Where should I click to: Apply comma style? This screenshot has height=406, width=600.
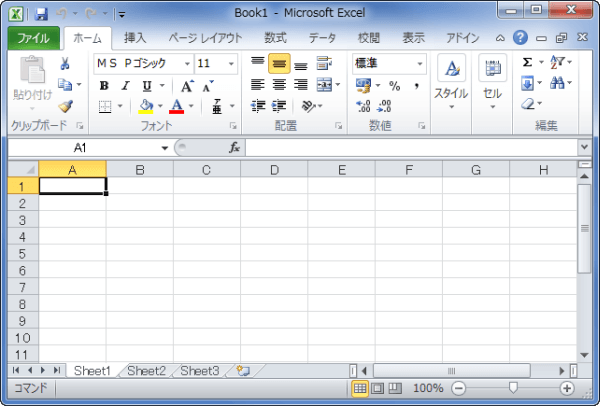(x=416, y=86)
